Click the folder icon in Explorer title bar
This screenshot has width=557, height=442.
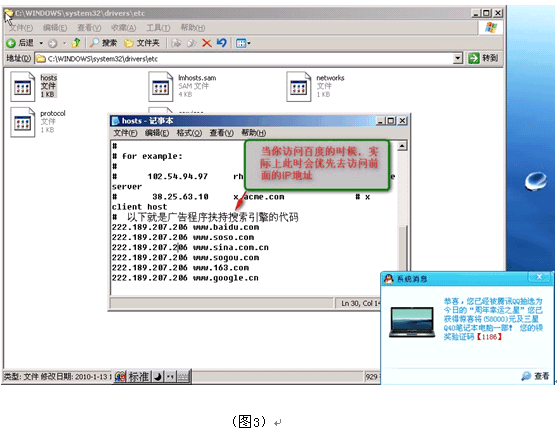9,13
